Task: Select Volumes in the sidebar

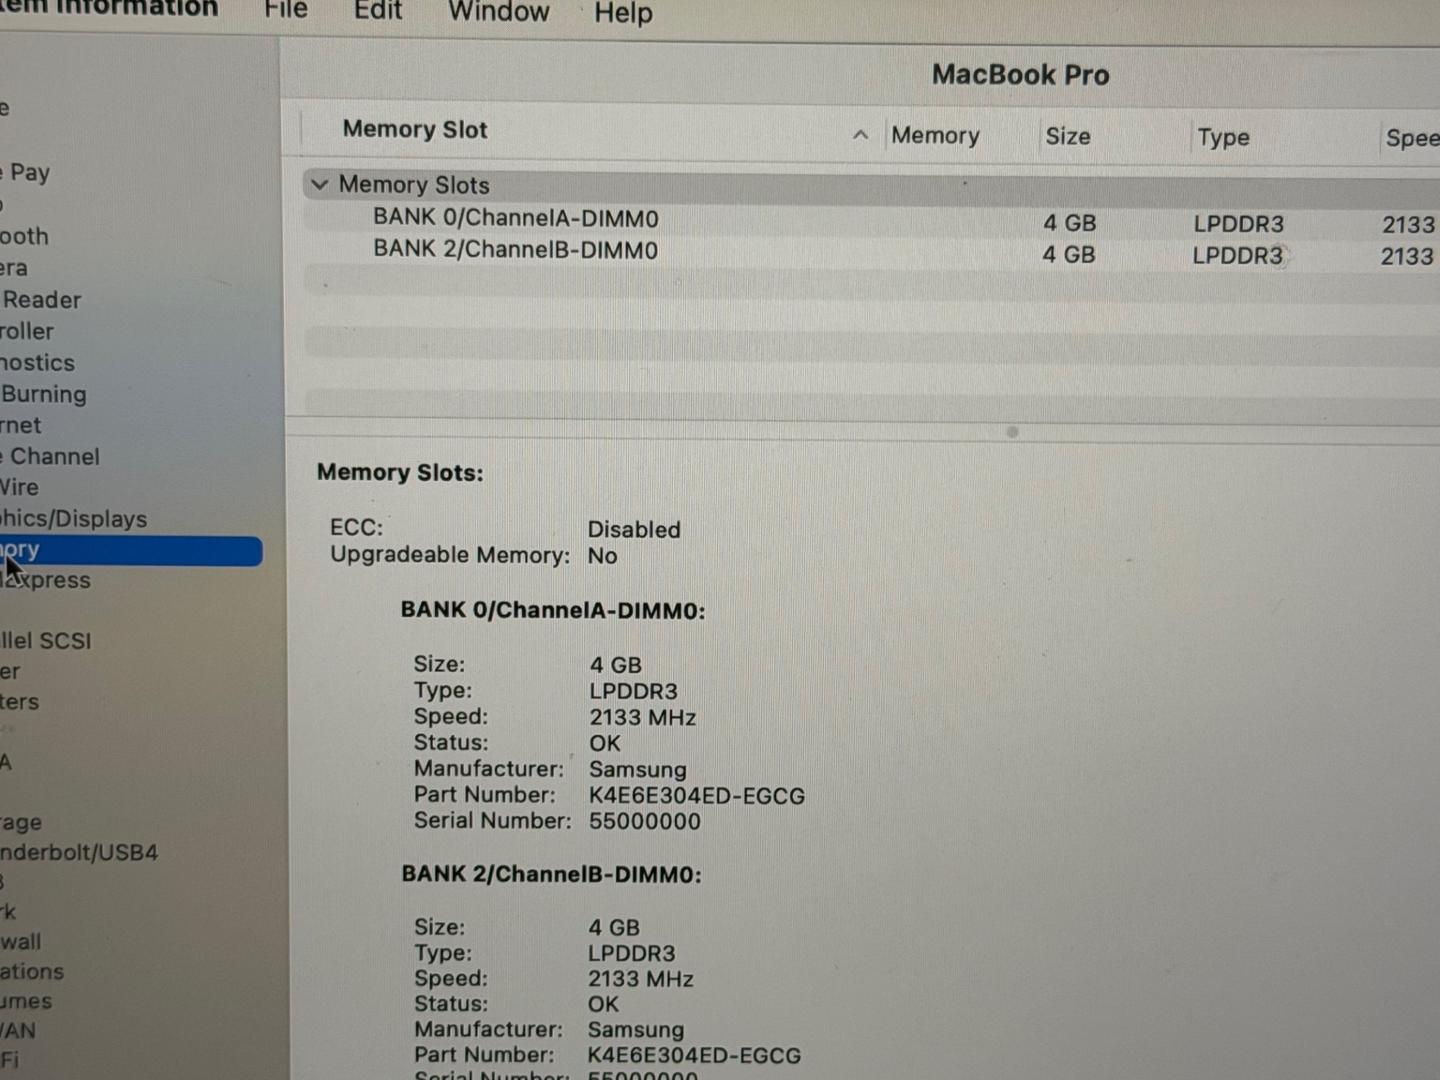Action: (x=26, y=1001)
